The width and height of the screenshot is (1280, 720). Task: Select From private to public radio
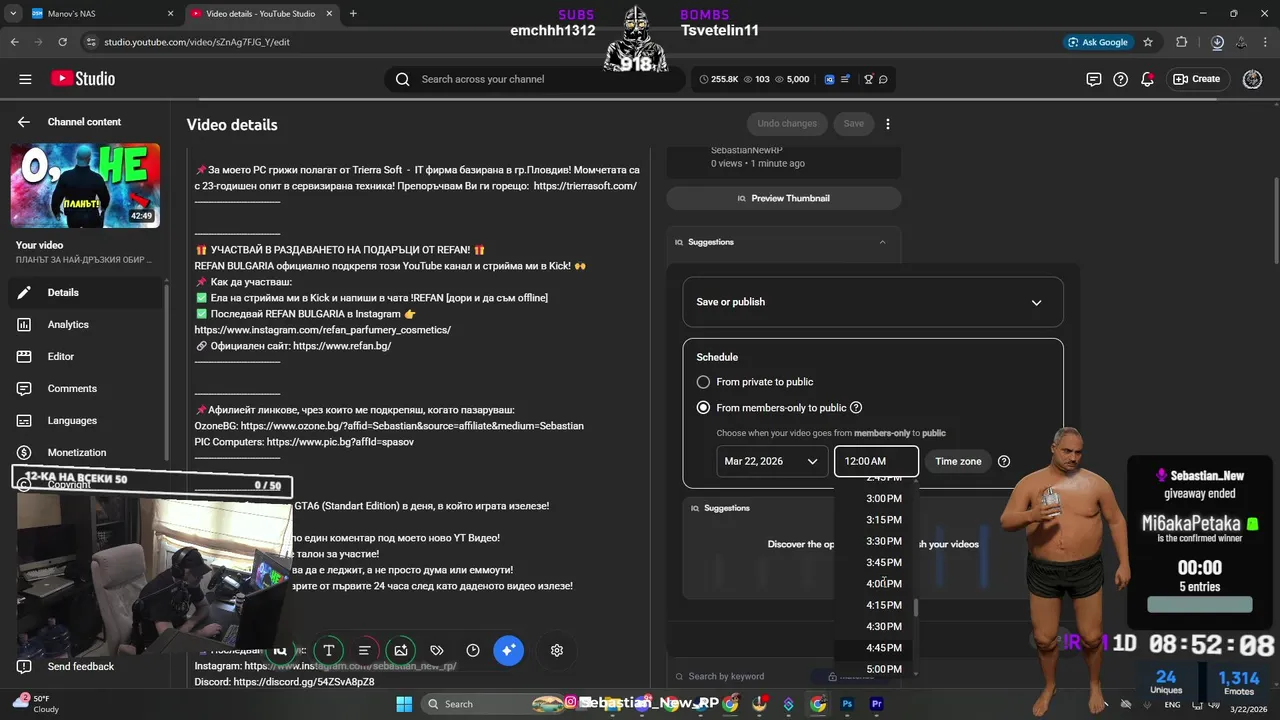[703, 382]
